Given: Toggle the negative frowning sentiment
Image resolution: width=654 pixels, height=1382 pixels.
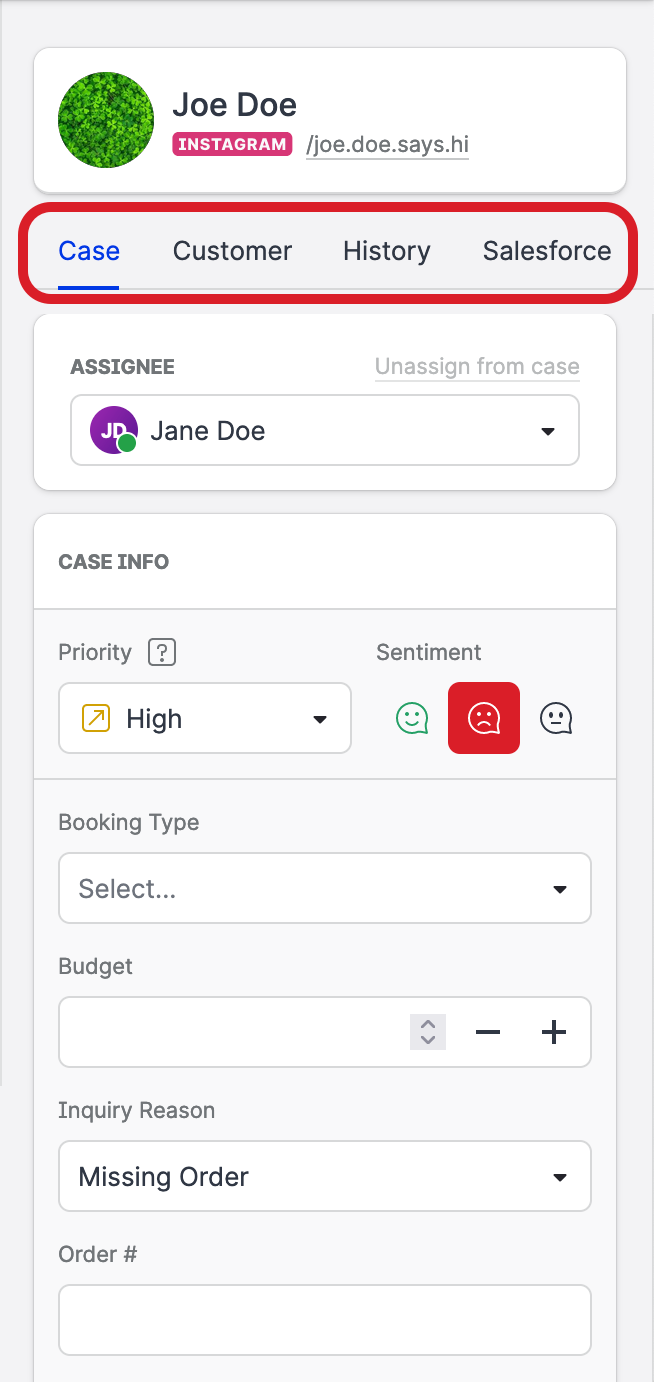Looking at the screenshot, I should pyautogui.click(x=484, y=718).
